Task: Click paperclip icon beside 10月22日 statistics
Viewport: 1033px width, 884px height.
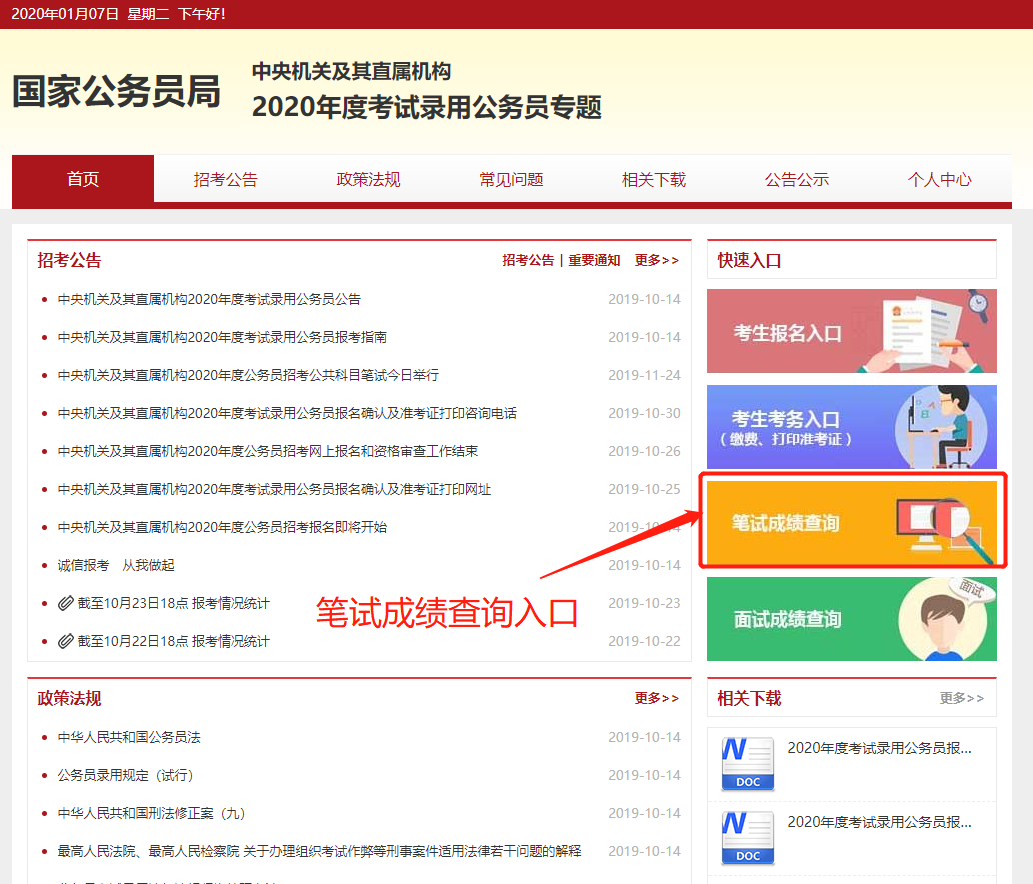Action: (66, 641)
